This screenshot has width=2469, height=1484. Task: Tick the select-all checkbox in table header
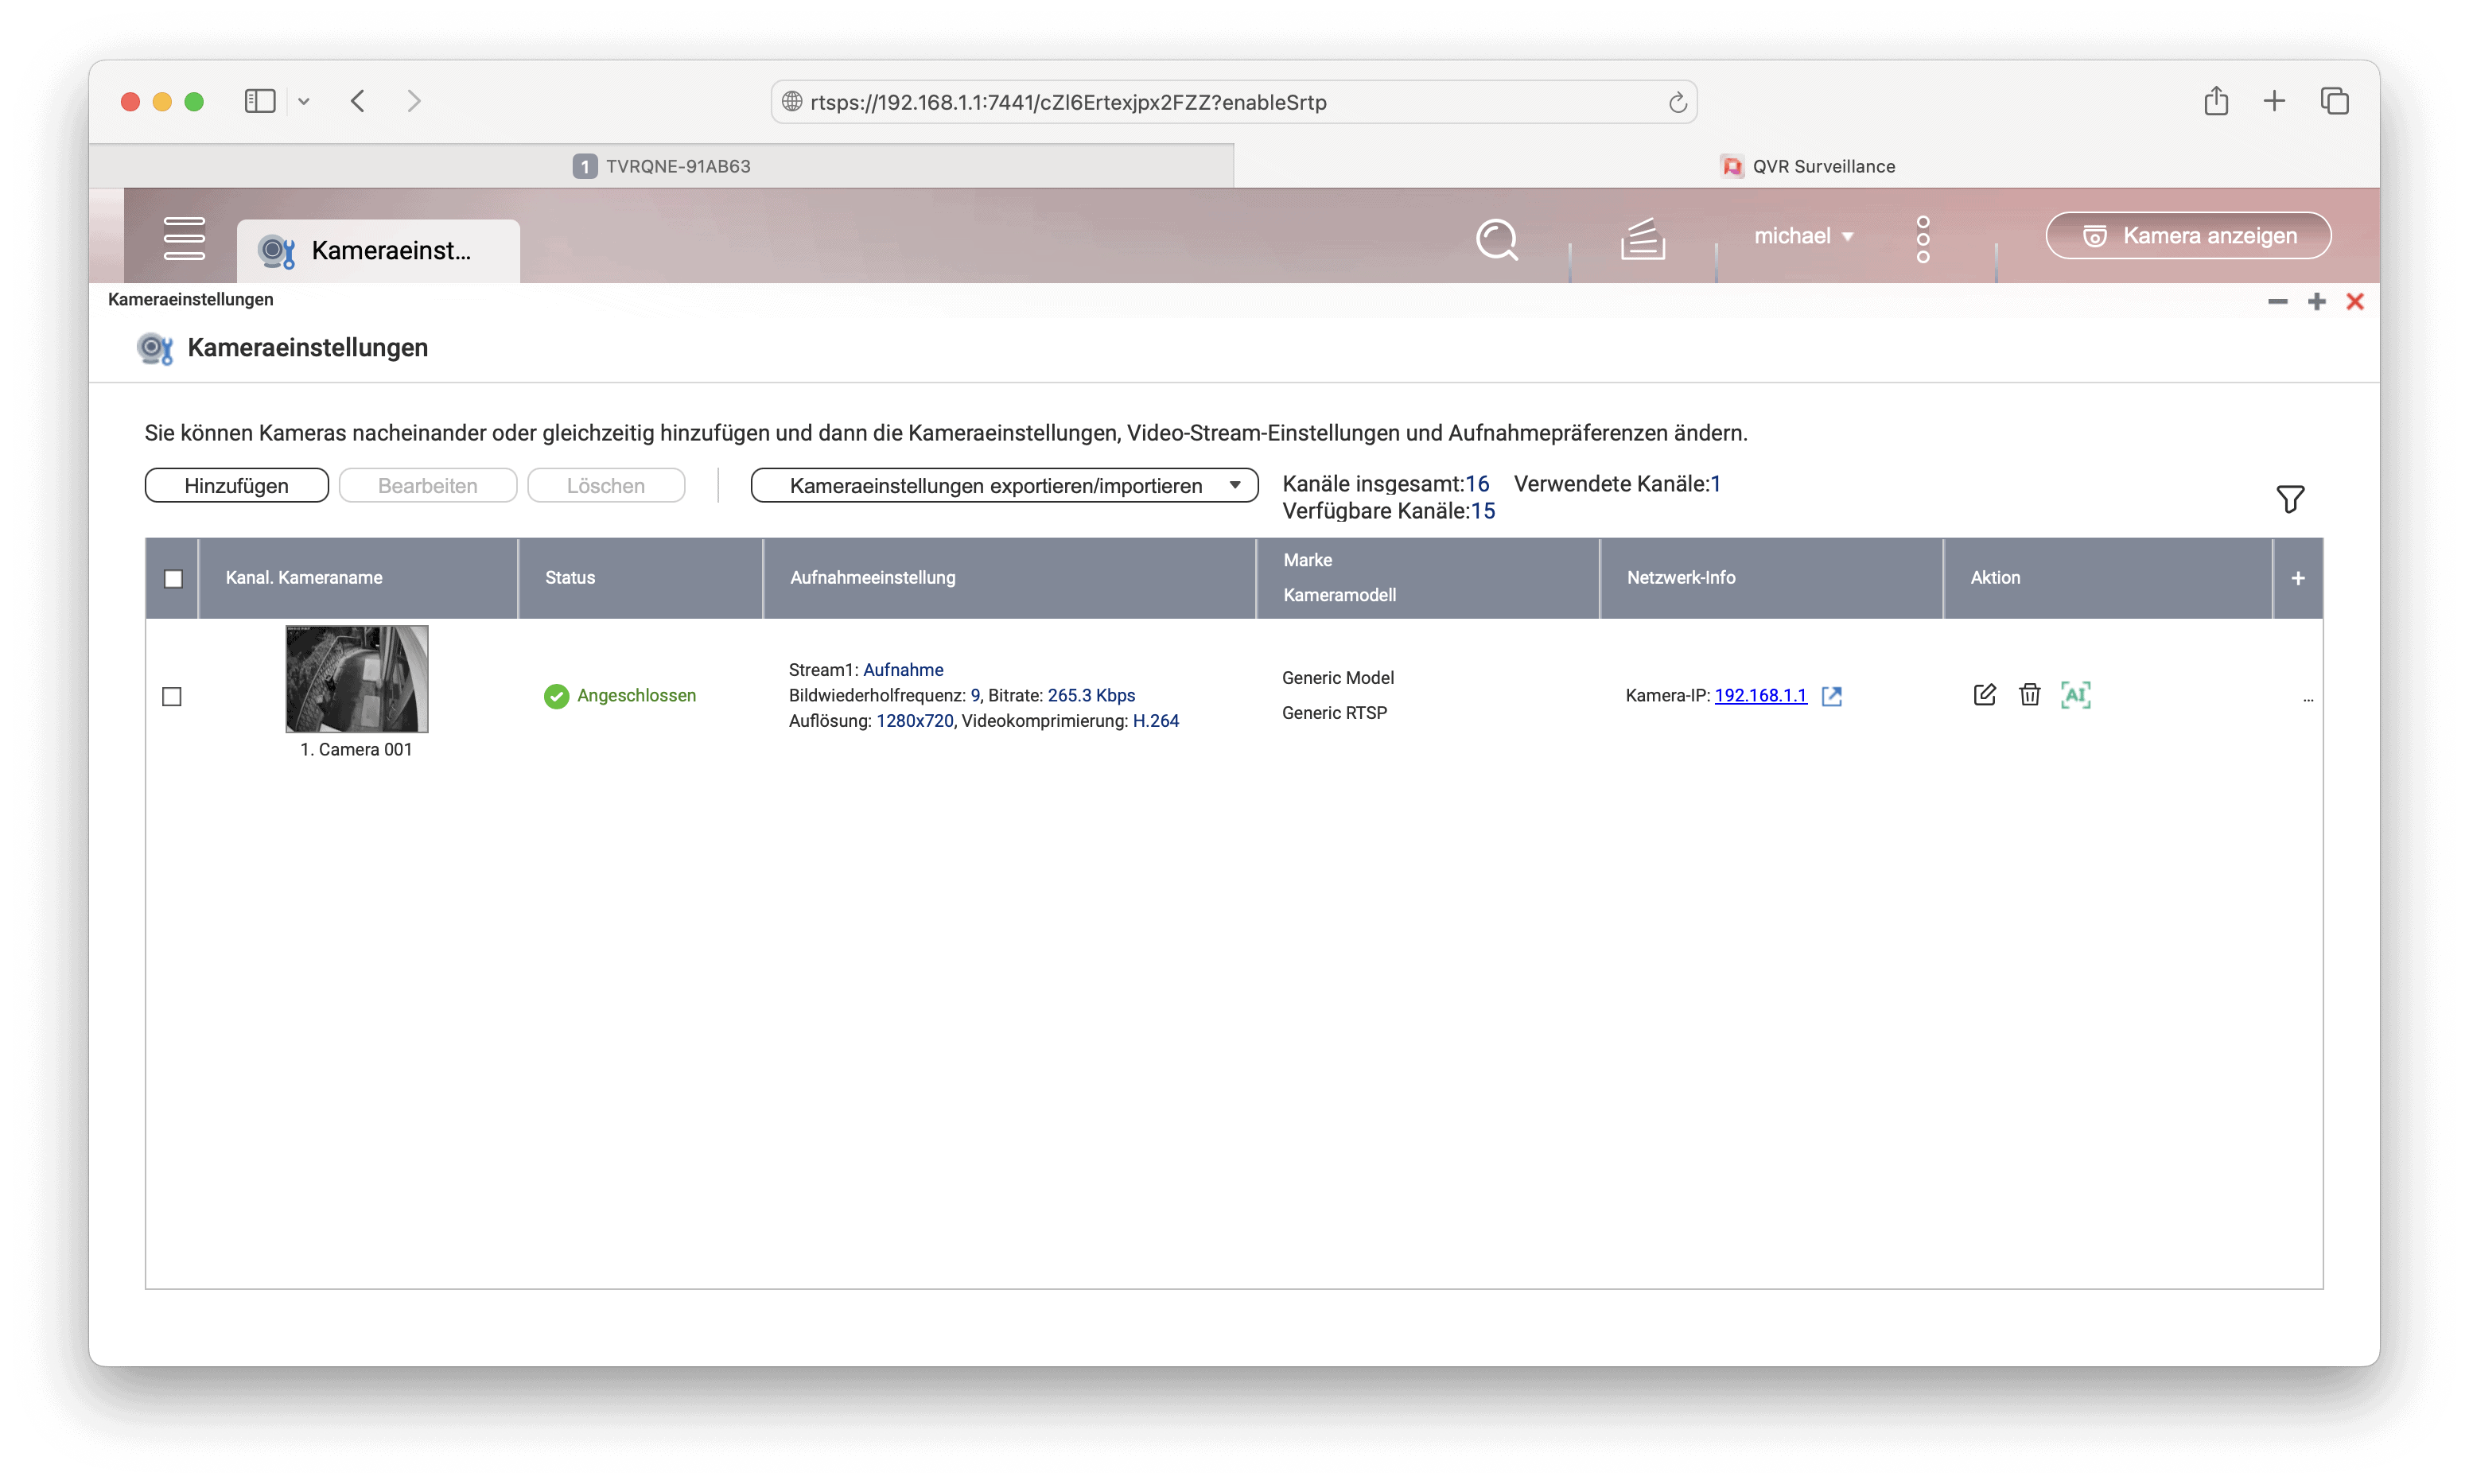click(173, 579)
